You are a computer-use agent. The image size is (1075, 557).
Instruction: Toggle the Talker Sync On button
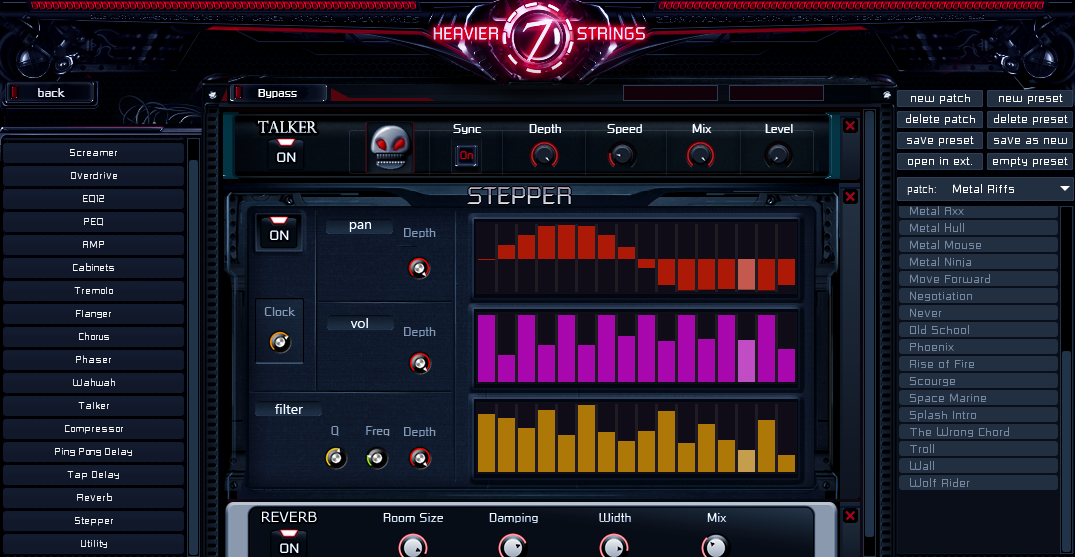466,155
